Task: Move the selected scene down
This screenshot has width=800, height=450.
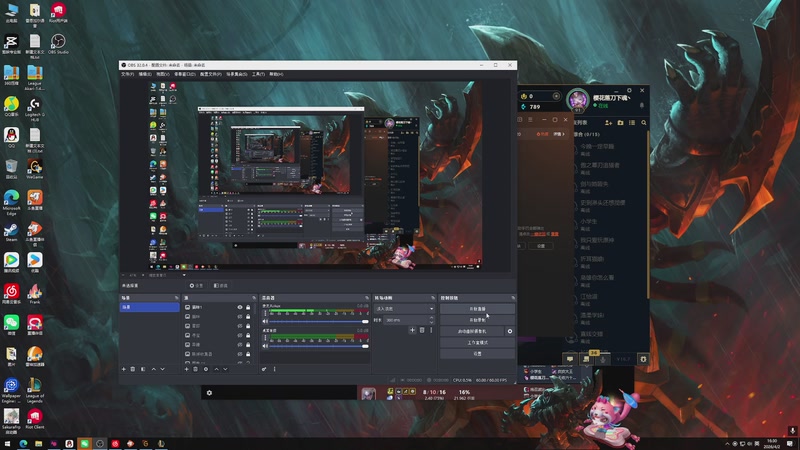Action: click(162, 369)
